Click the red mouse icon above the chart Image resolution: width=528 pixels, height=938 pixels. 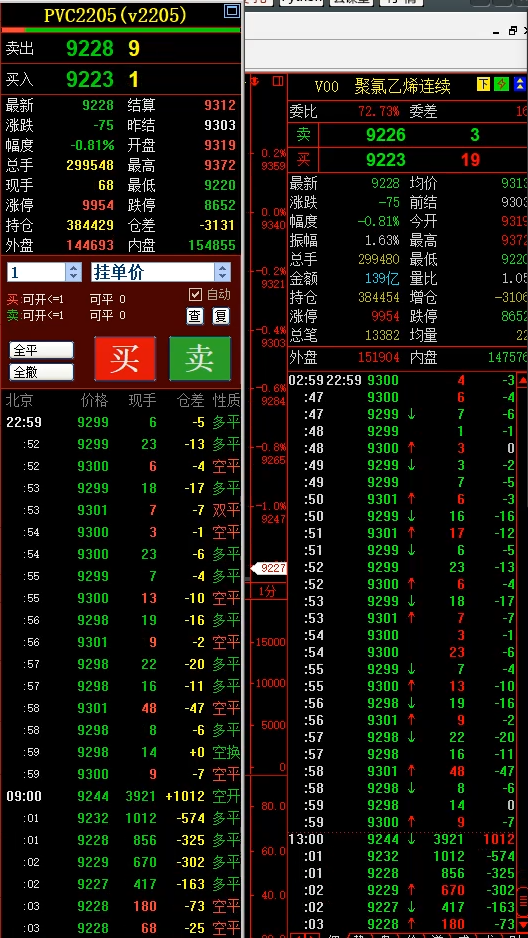[x=257, y=81]
